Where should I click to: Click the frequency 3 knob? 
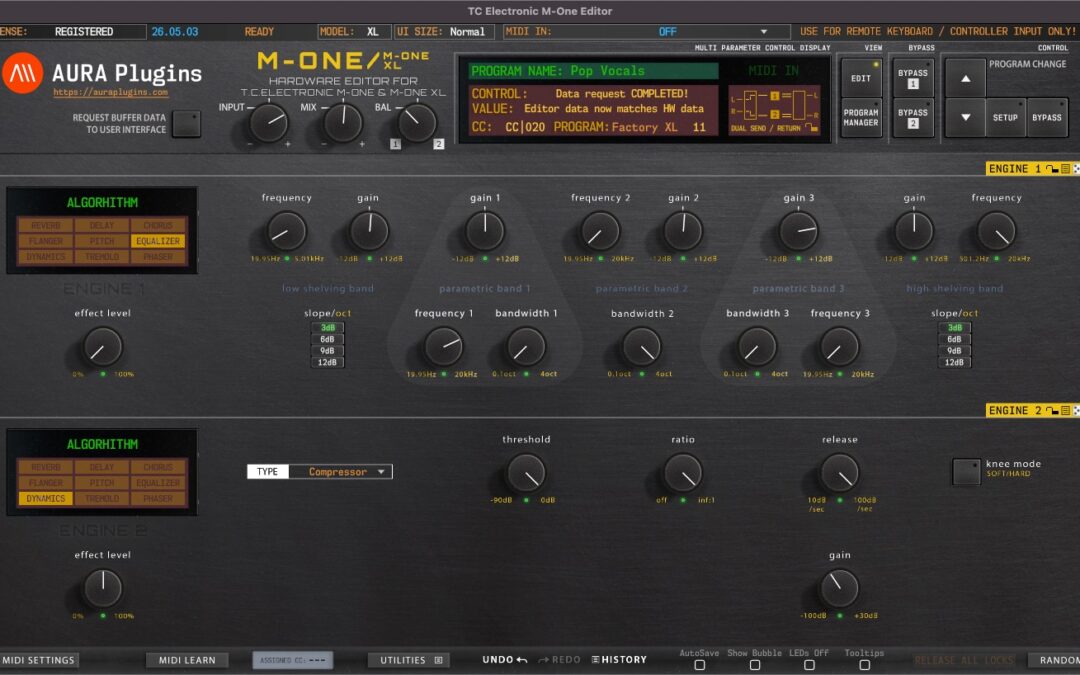[x=840, y=347]
